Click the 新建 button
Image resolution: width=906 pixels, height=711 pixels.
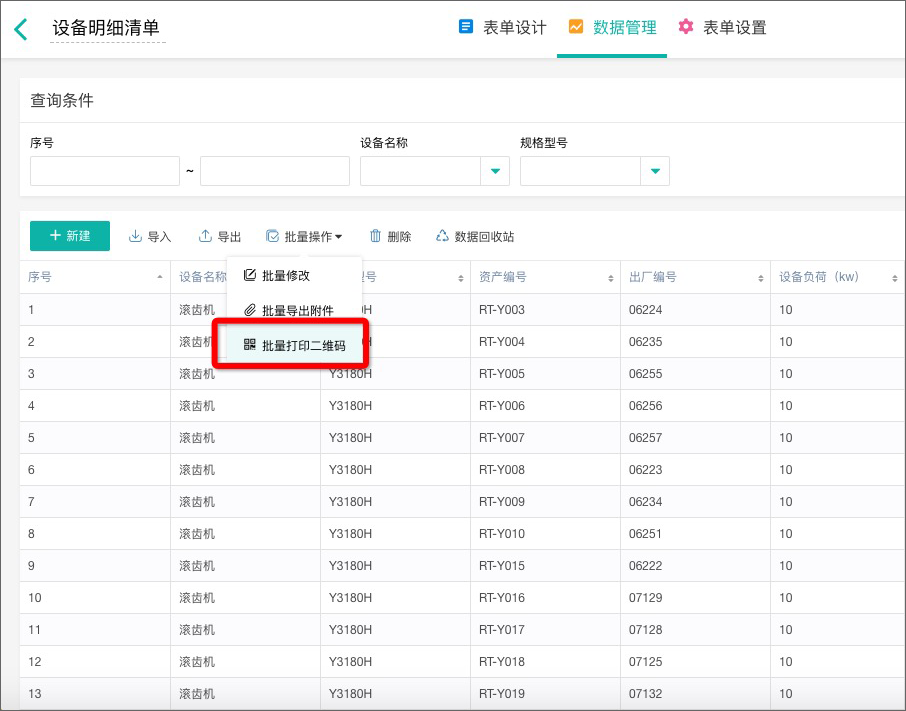pos(70,236)
